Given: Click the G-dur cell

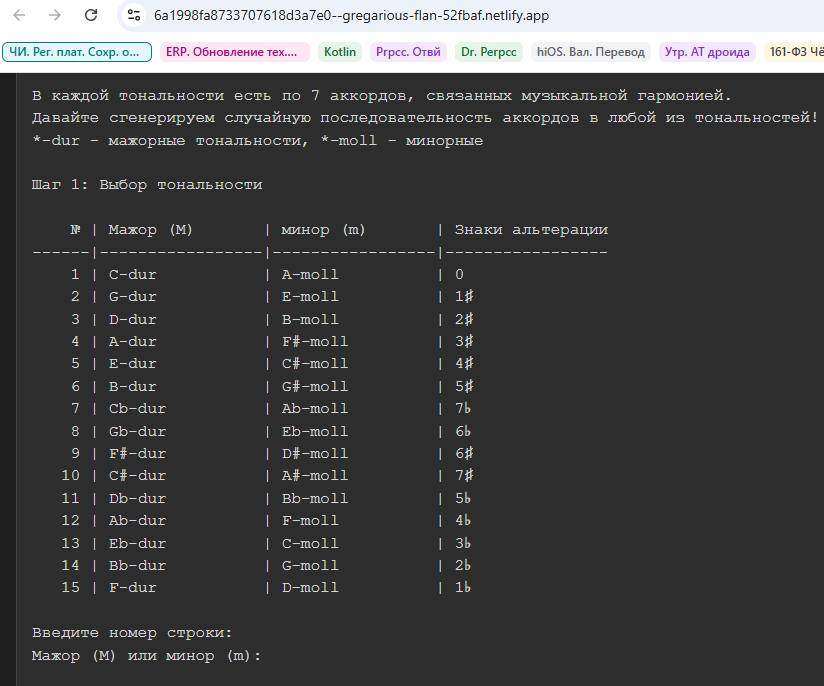Looking at the screenshot, I should click(132, 296).
